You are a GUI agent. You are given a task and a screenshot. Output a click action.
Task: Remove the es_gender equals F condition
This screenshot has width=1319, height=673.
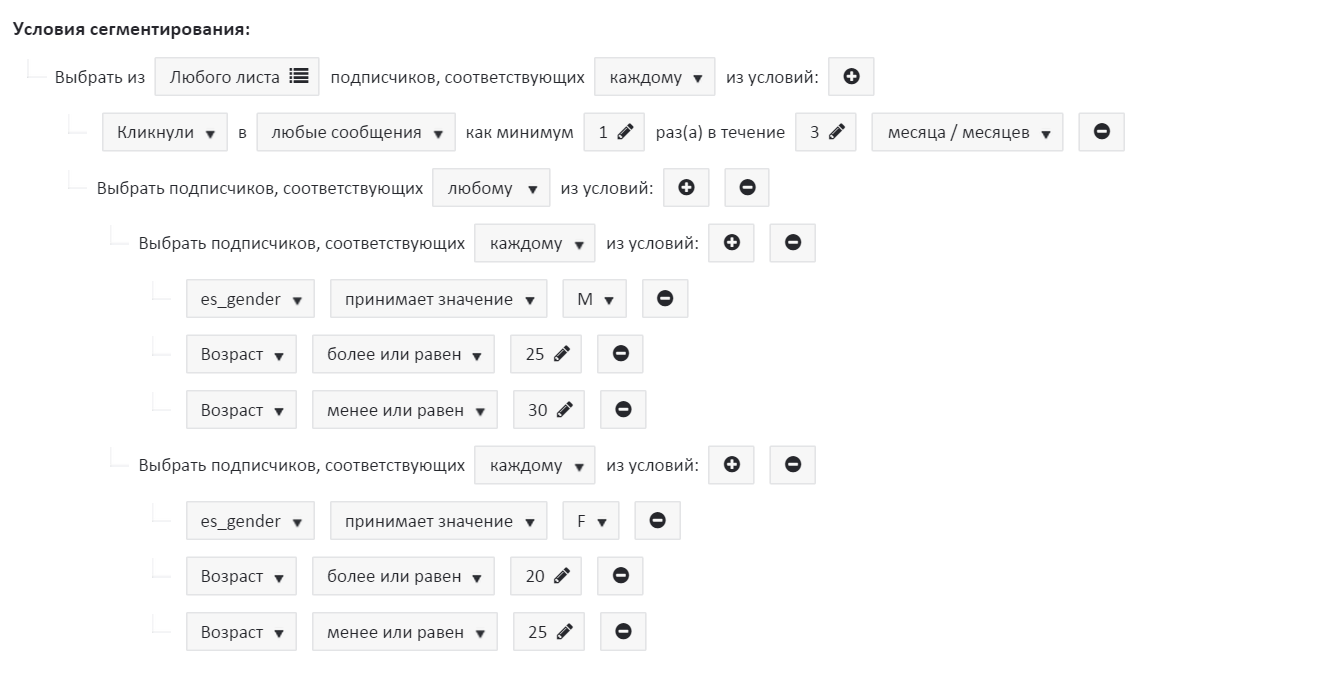tap(657, 521)
